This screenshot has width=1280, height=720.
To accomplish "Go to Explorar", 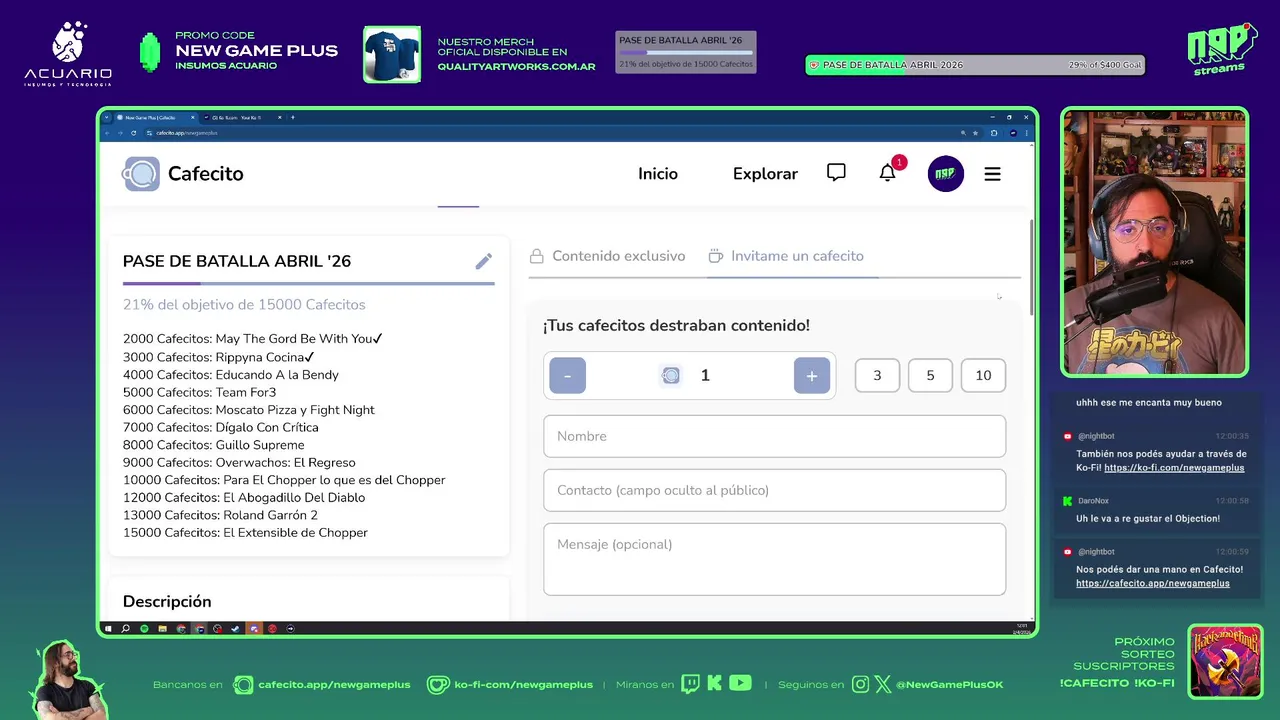I will click(x=765, y=174).
